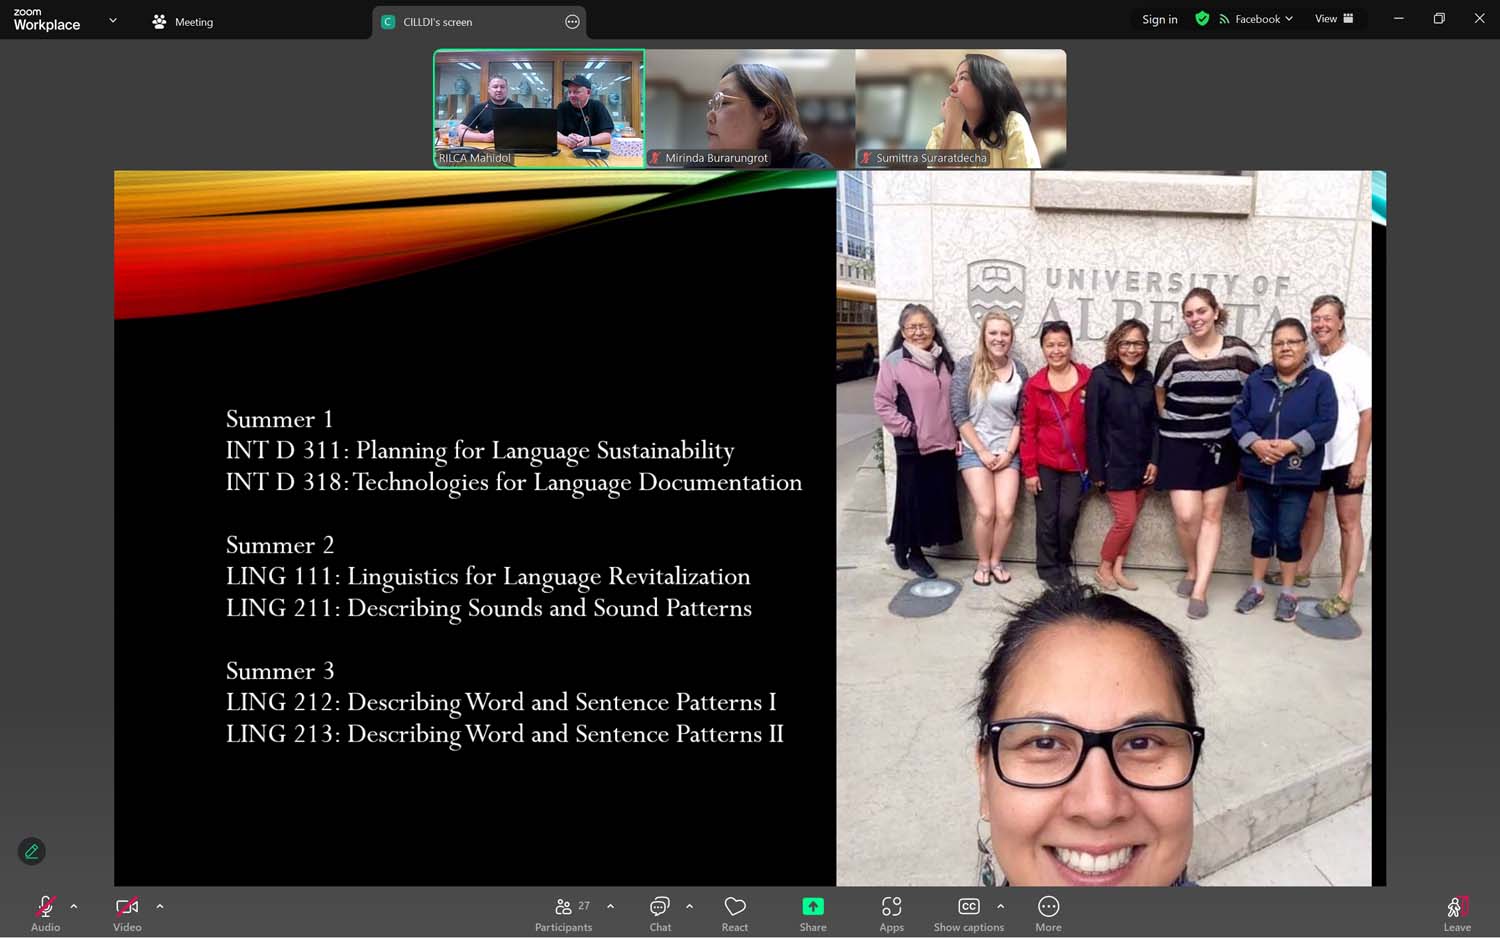The image size is (1500, 938).
Task: Leave the meeting
Action: 1456,913
